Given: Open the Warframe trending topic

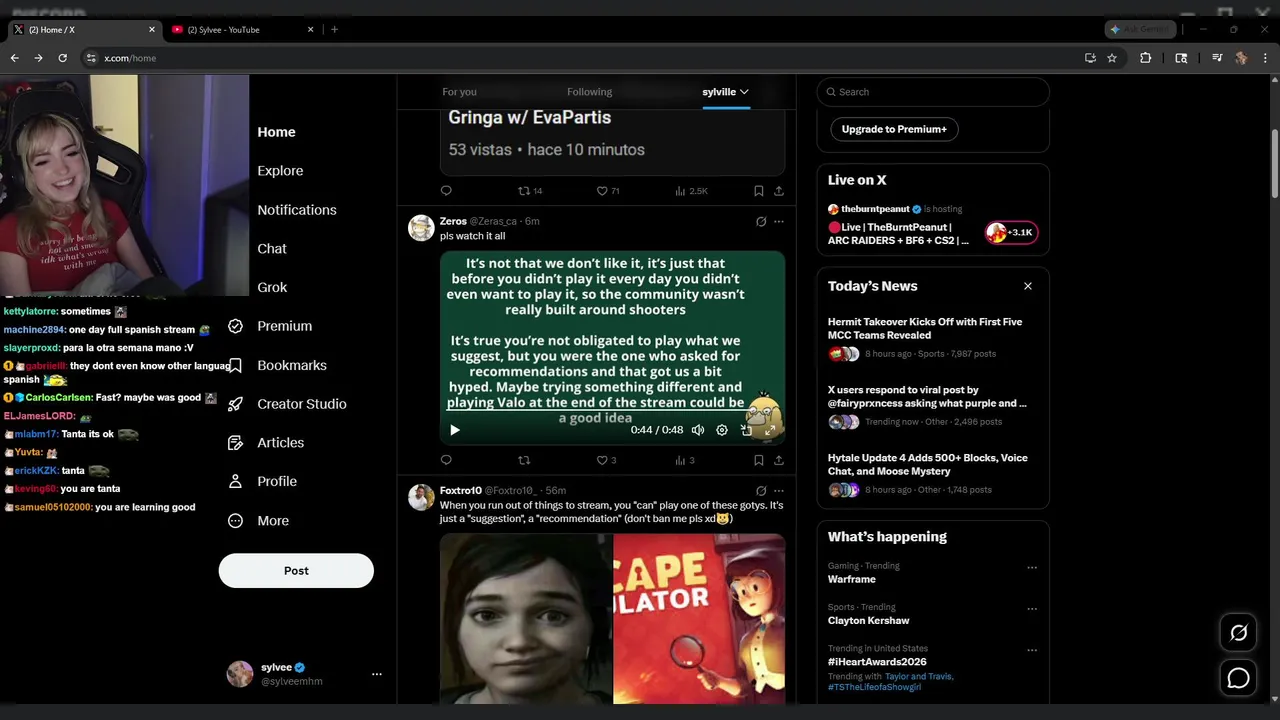Looking at the screenshot, I should [x=852, y=579].
